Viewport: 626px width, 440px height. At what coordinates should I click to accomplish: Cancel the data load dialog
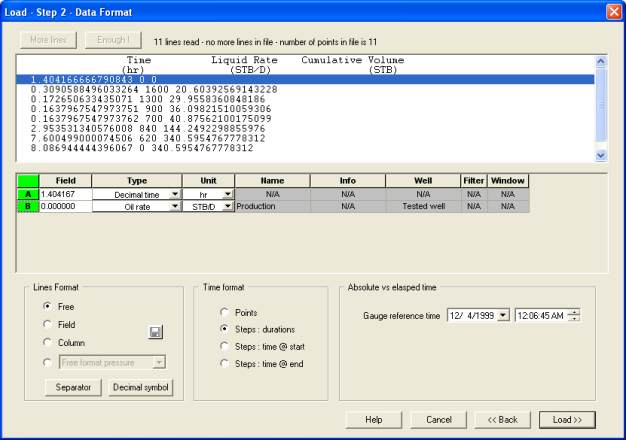pyautogui.click(x=438, y=419)
